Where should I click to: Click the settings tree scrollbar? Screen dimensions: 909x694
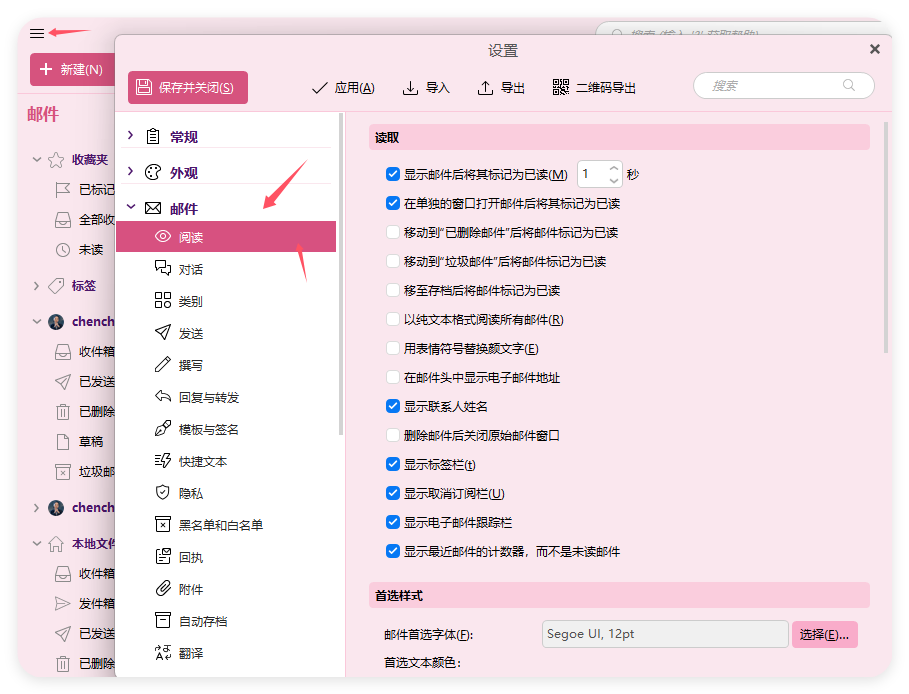(341, 274)
